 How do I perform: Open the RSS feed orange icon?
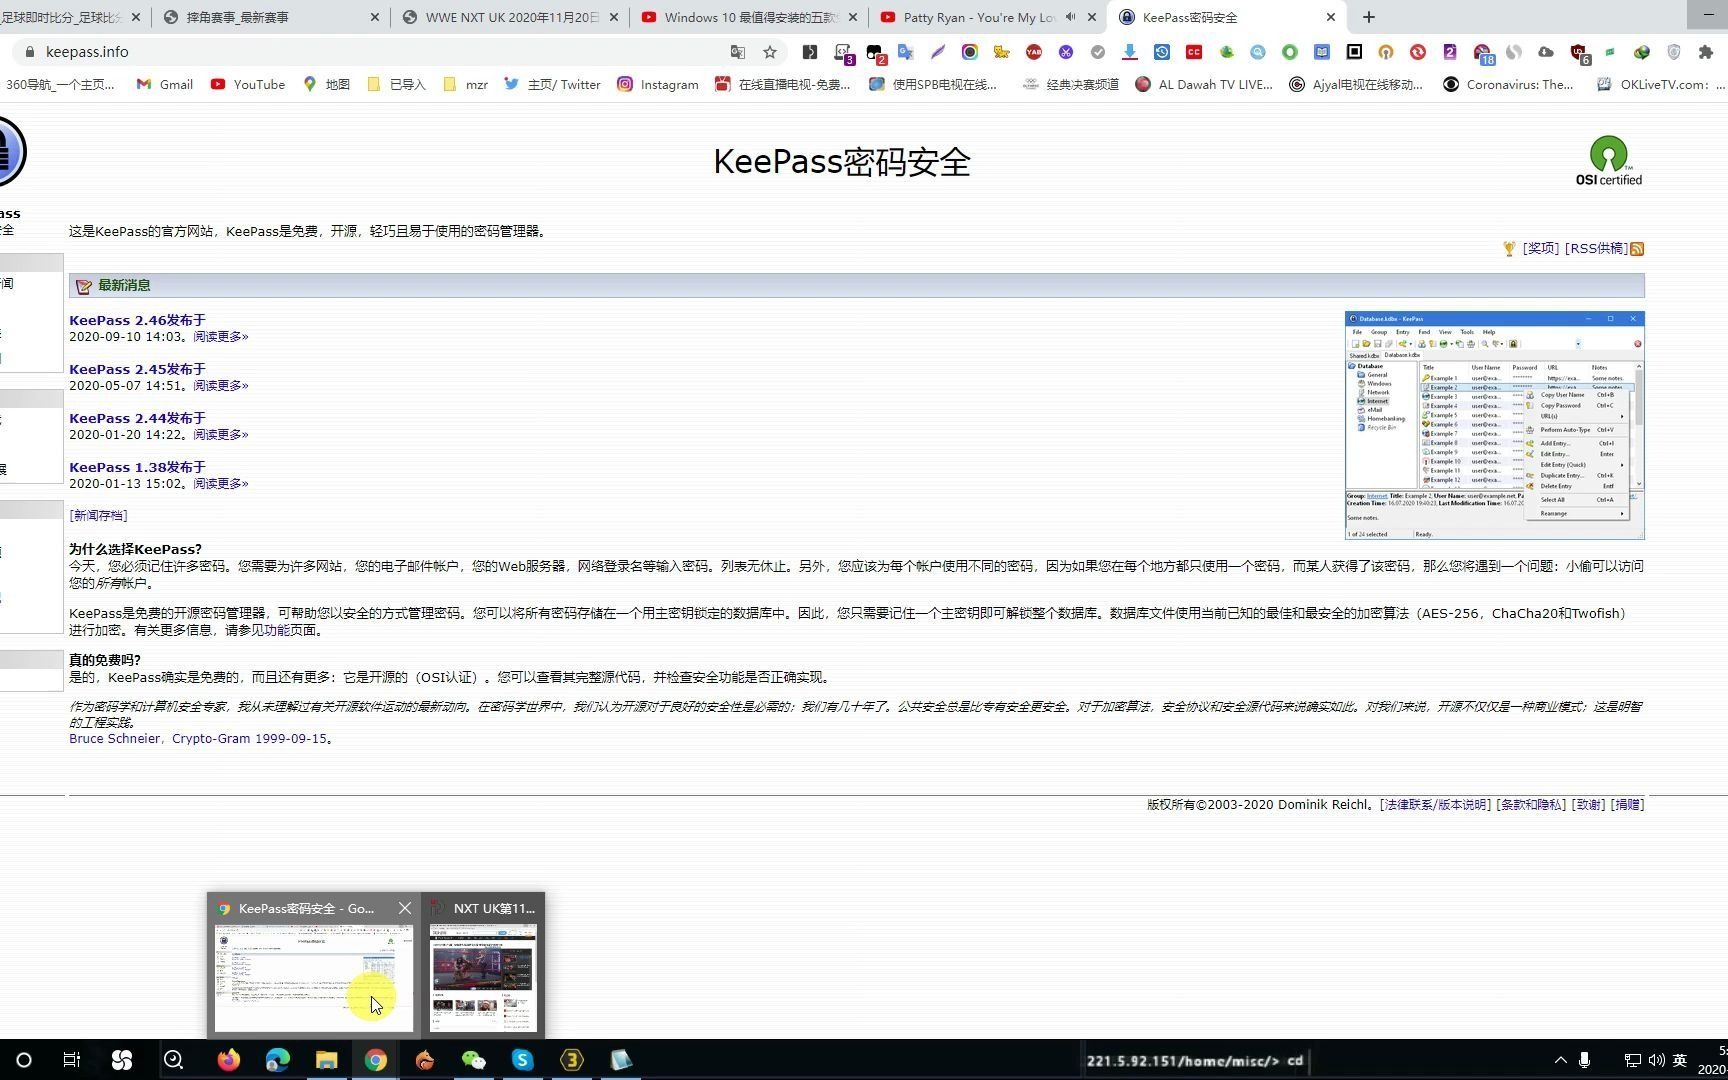pyautogui.click(x=1637, y=249)
